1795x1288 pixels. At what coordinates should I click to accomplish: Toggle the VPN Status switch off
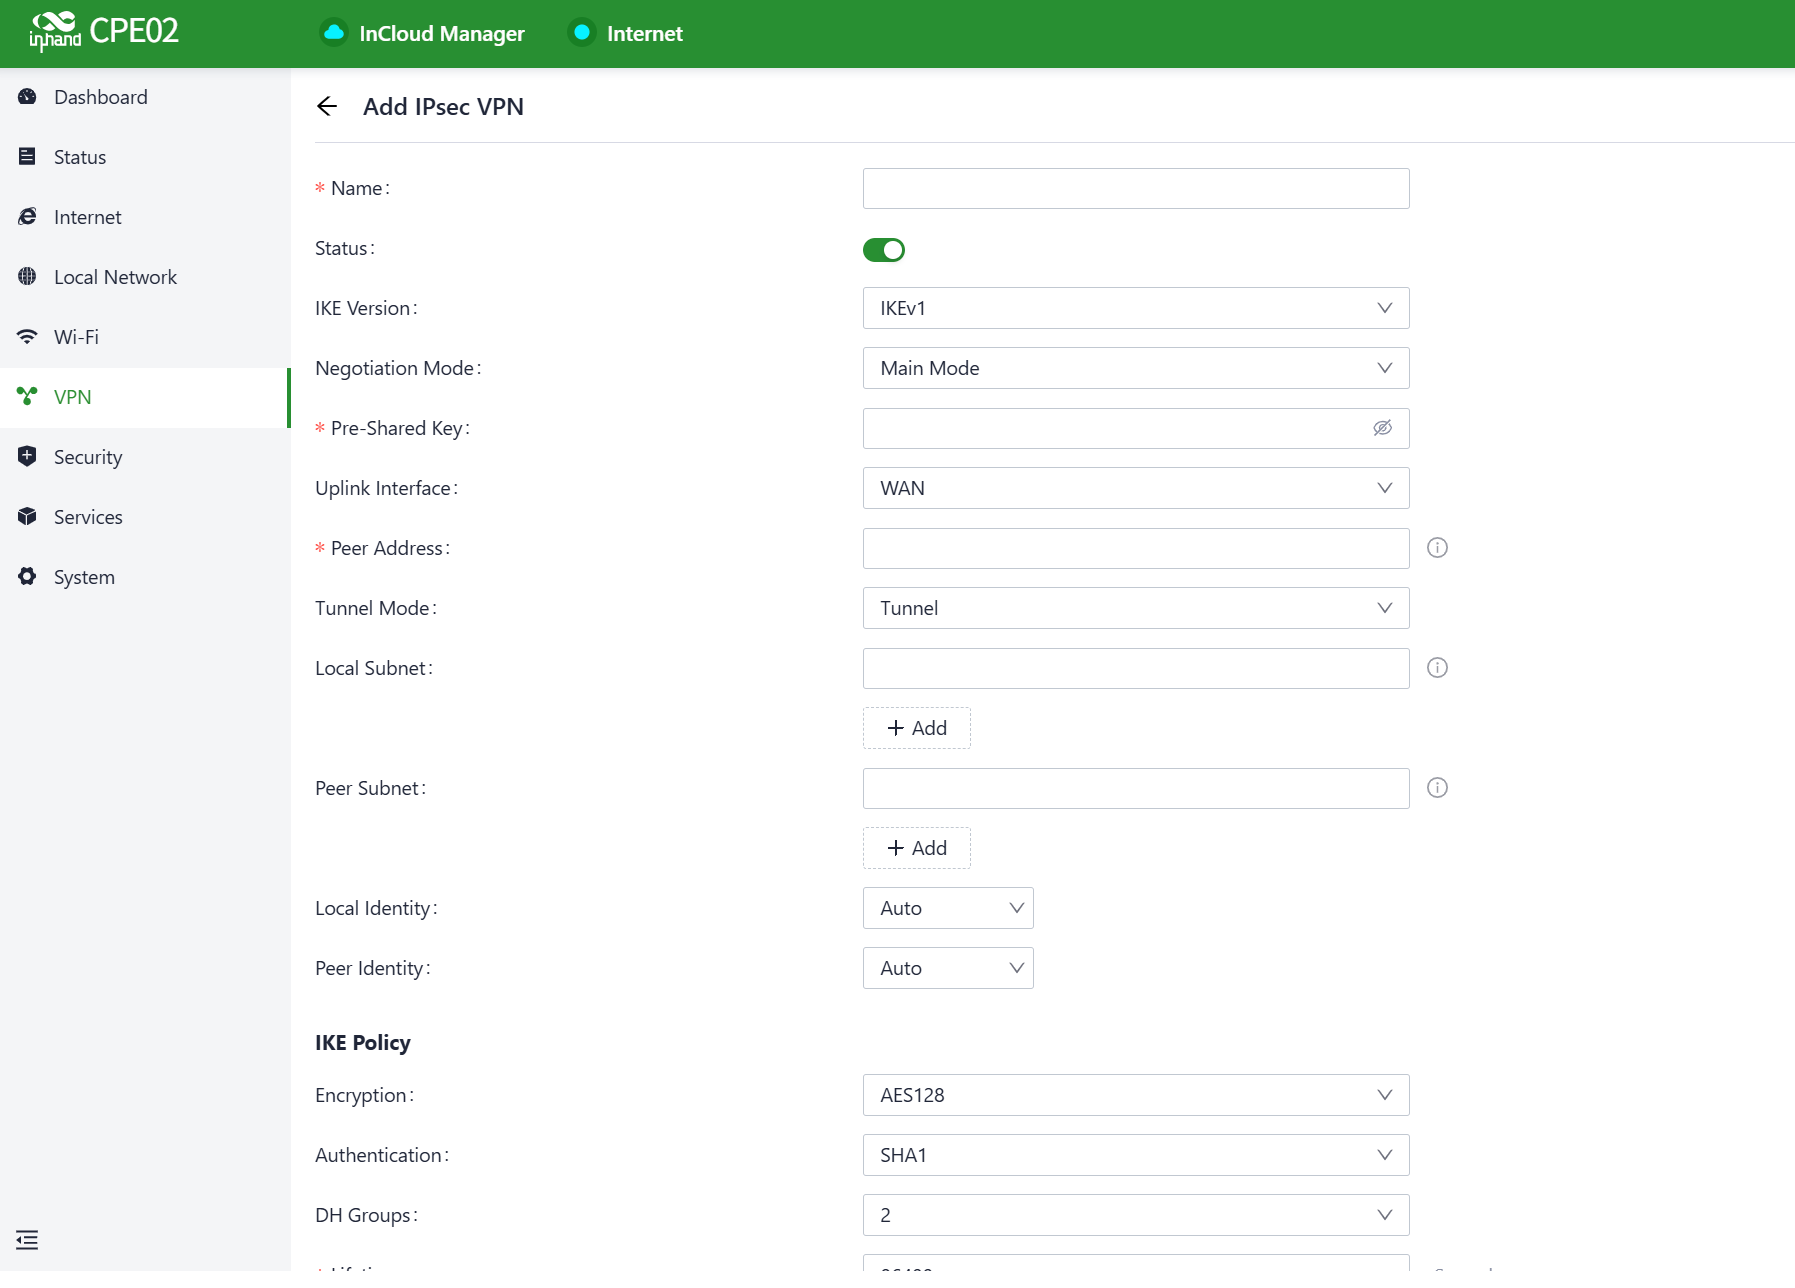[x=883, y=250]
